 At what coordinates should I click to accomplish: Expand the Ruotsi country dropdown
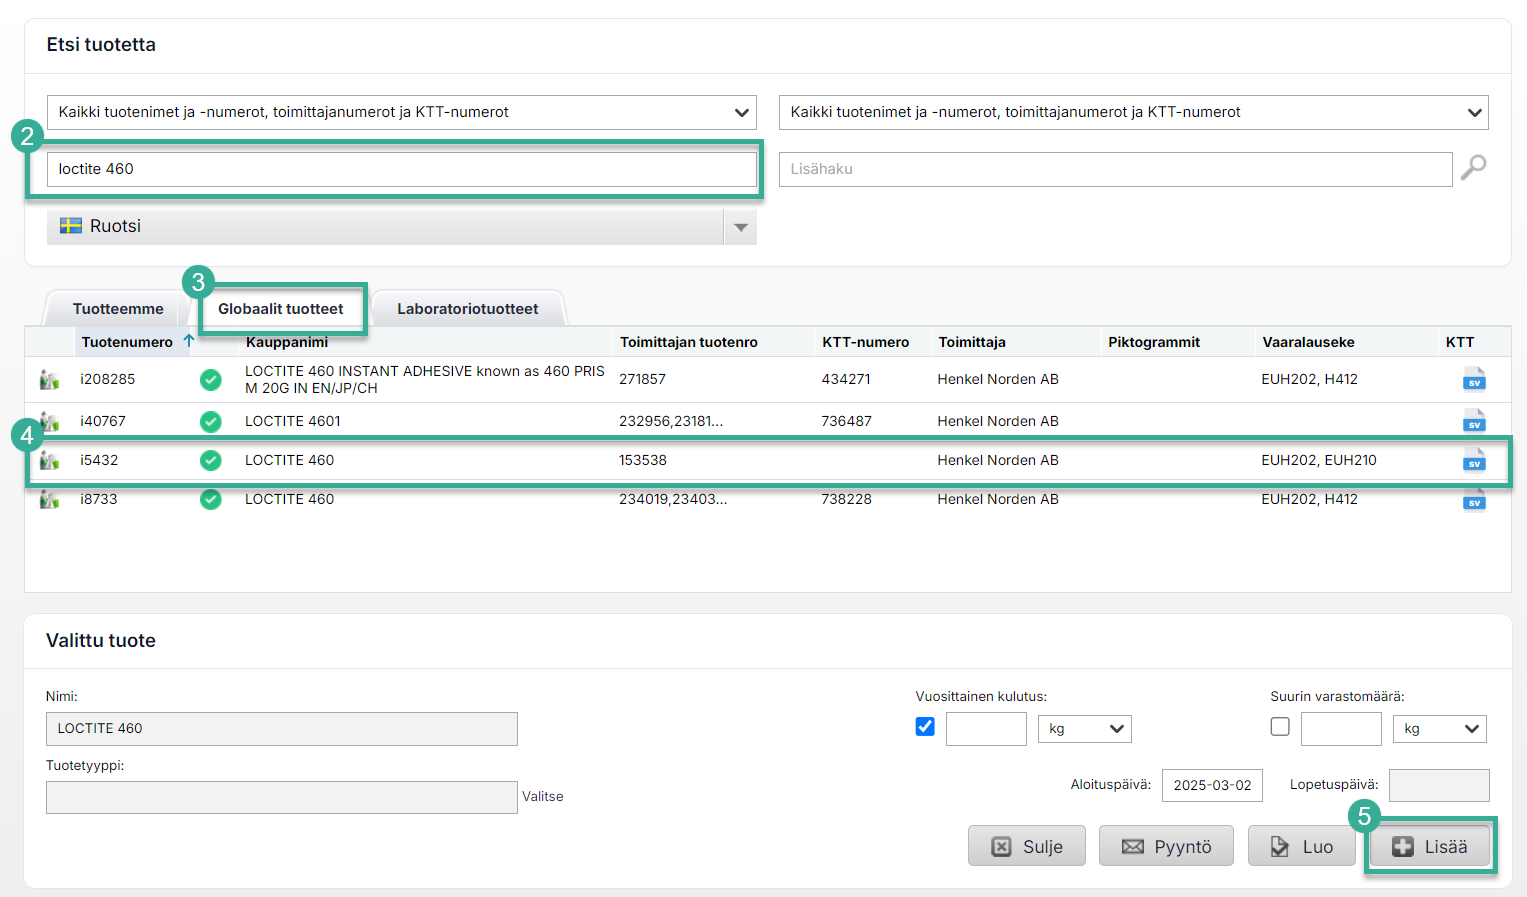pyautogui.click(x=740, y=227)
